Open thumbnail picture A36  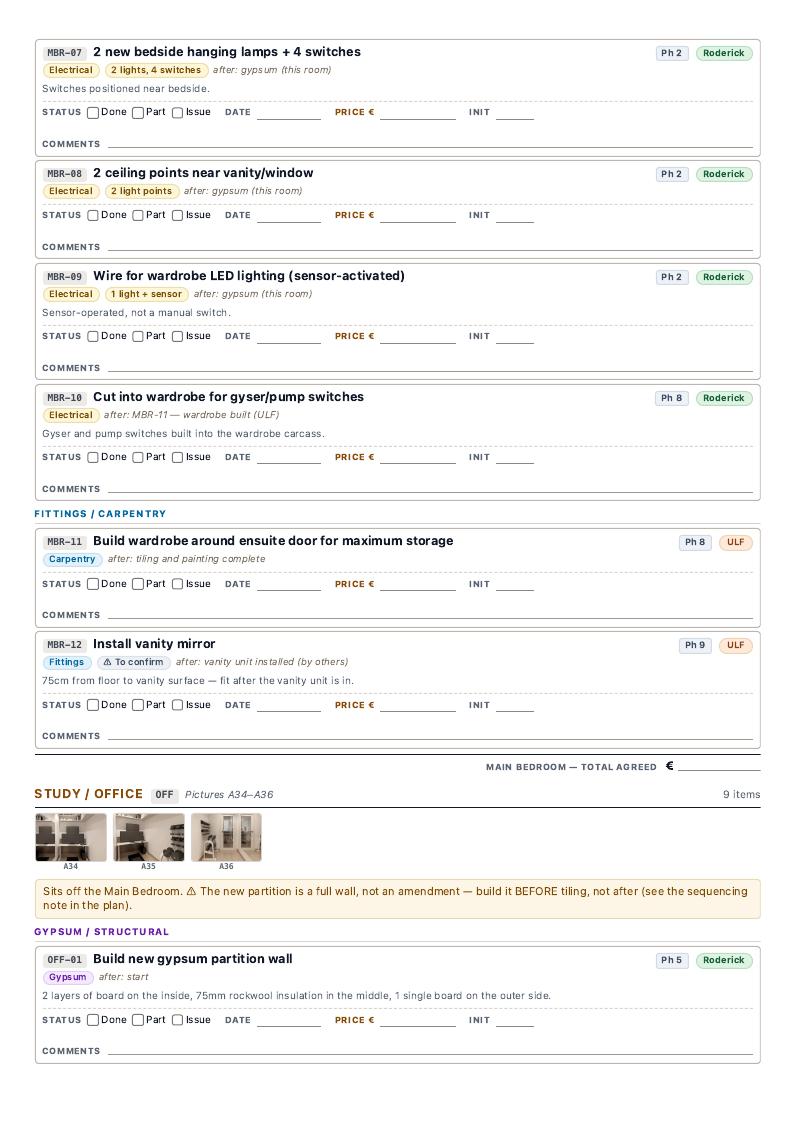tap(226, 837)
